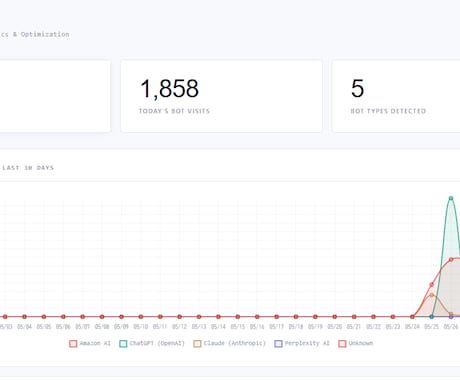Toggle the Unknown legend series
This screenshot has width=460, height=380.
point(356,343)
